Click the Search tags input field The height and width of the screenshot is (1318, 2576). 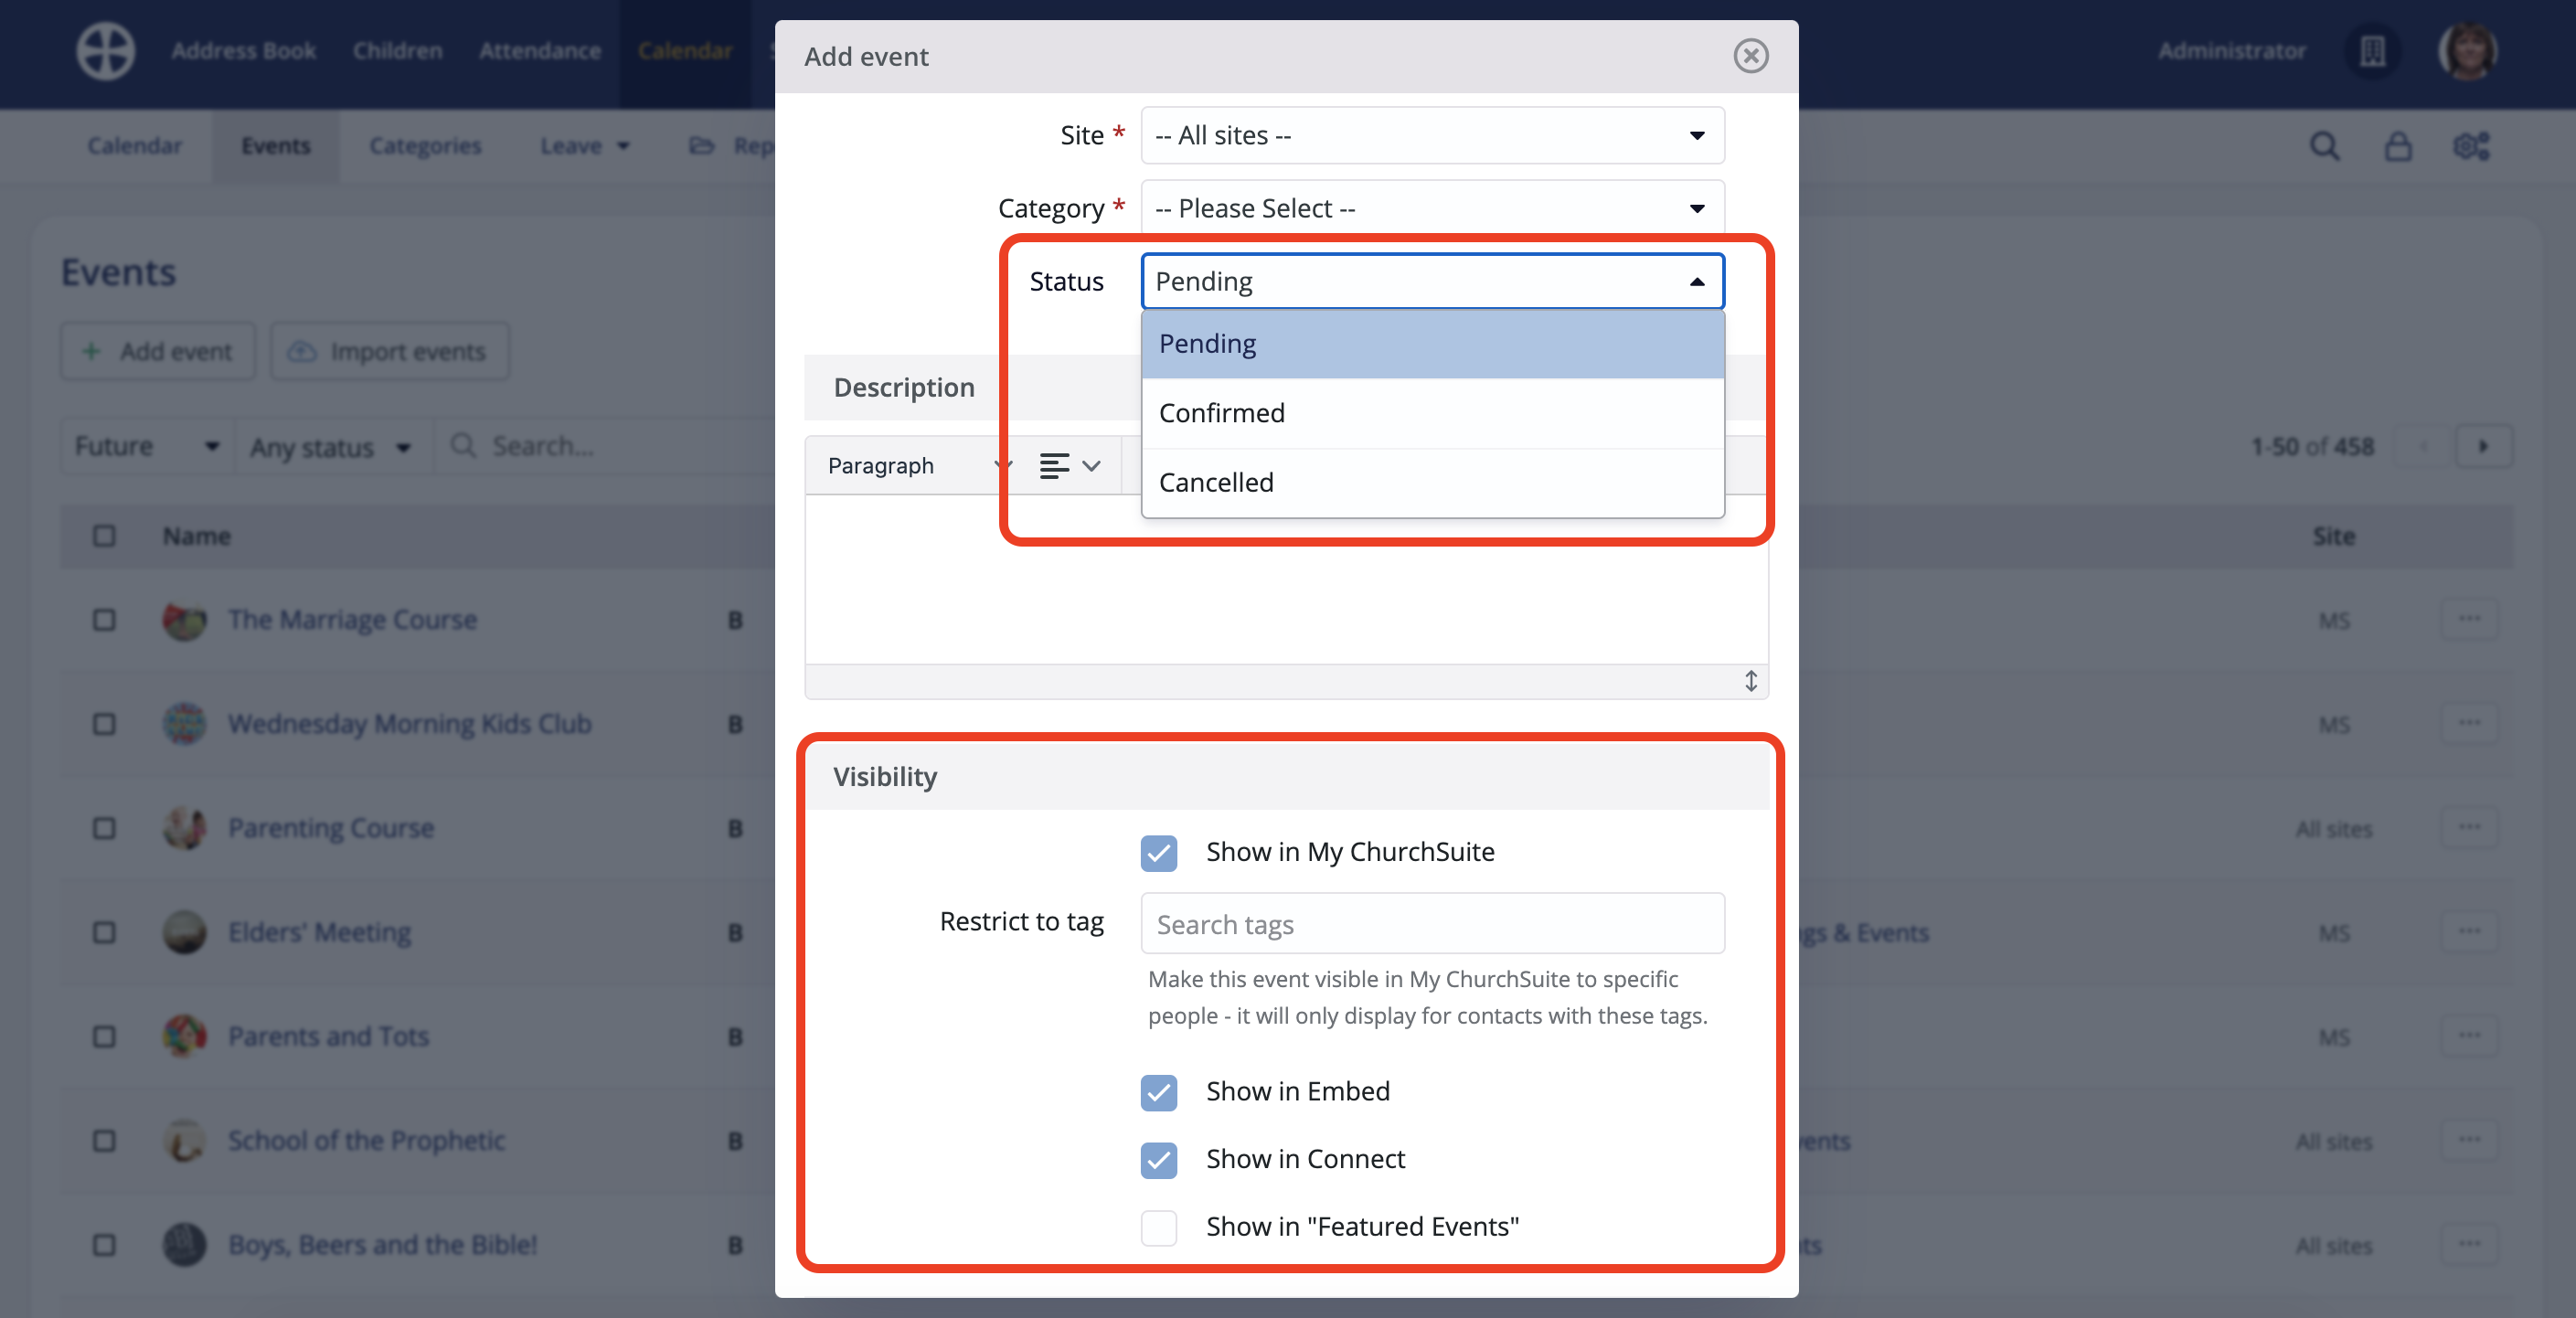(1432, 923)
